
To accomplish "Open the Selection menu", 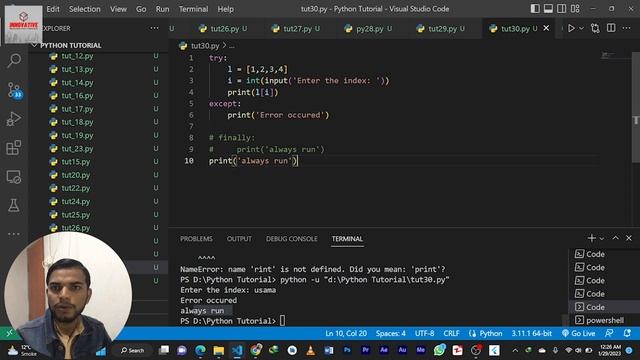I will (x=84, y=9).
